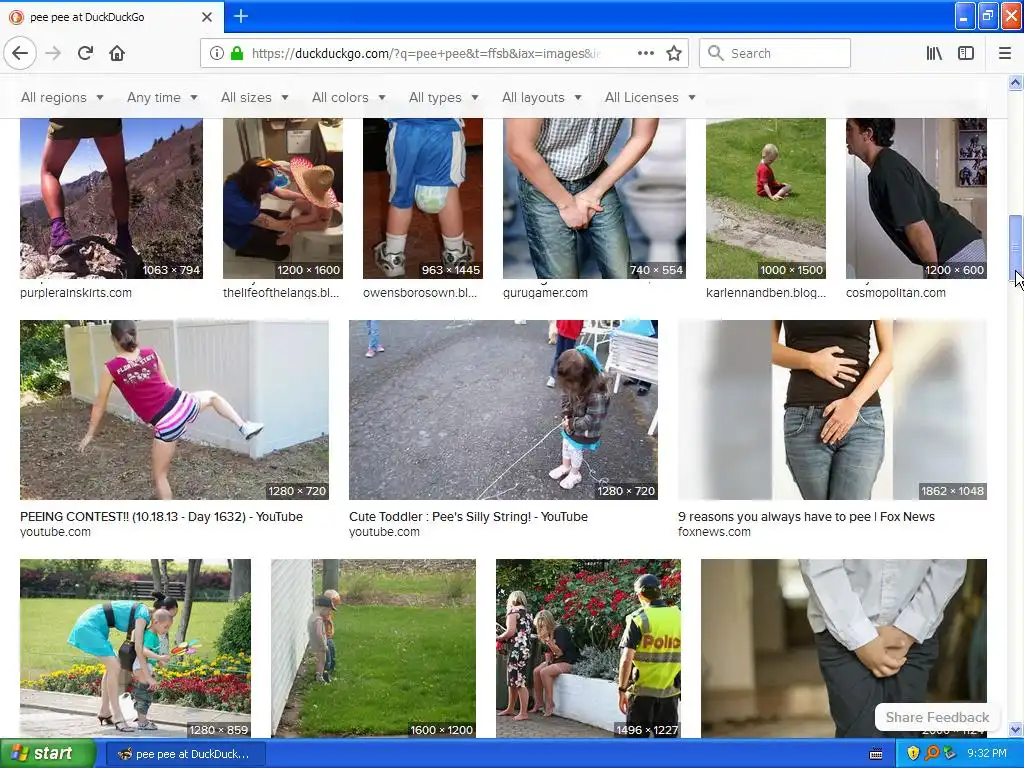The height and width of the screenshot is (768, 1024).
Task: Click the Share Feedback button
Action: point(937,717)
